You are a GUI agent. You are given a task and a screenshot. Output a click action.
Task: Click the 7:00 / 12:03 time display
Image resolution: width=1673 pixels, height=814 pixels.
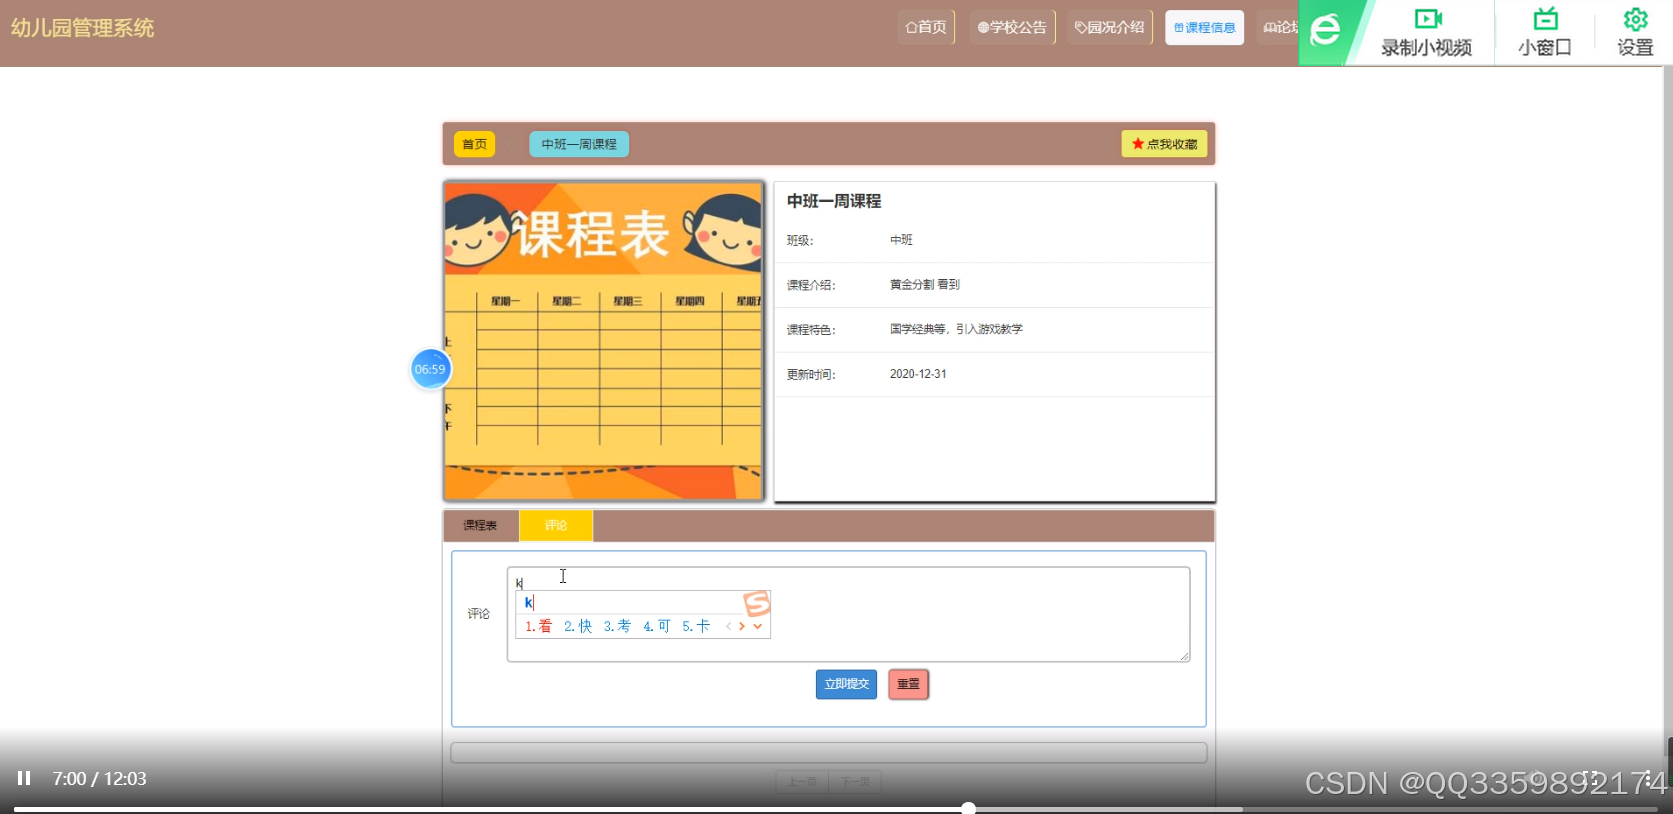click(100, 778)
